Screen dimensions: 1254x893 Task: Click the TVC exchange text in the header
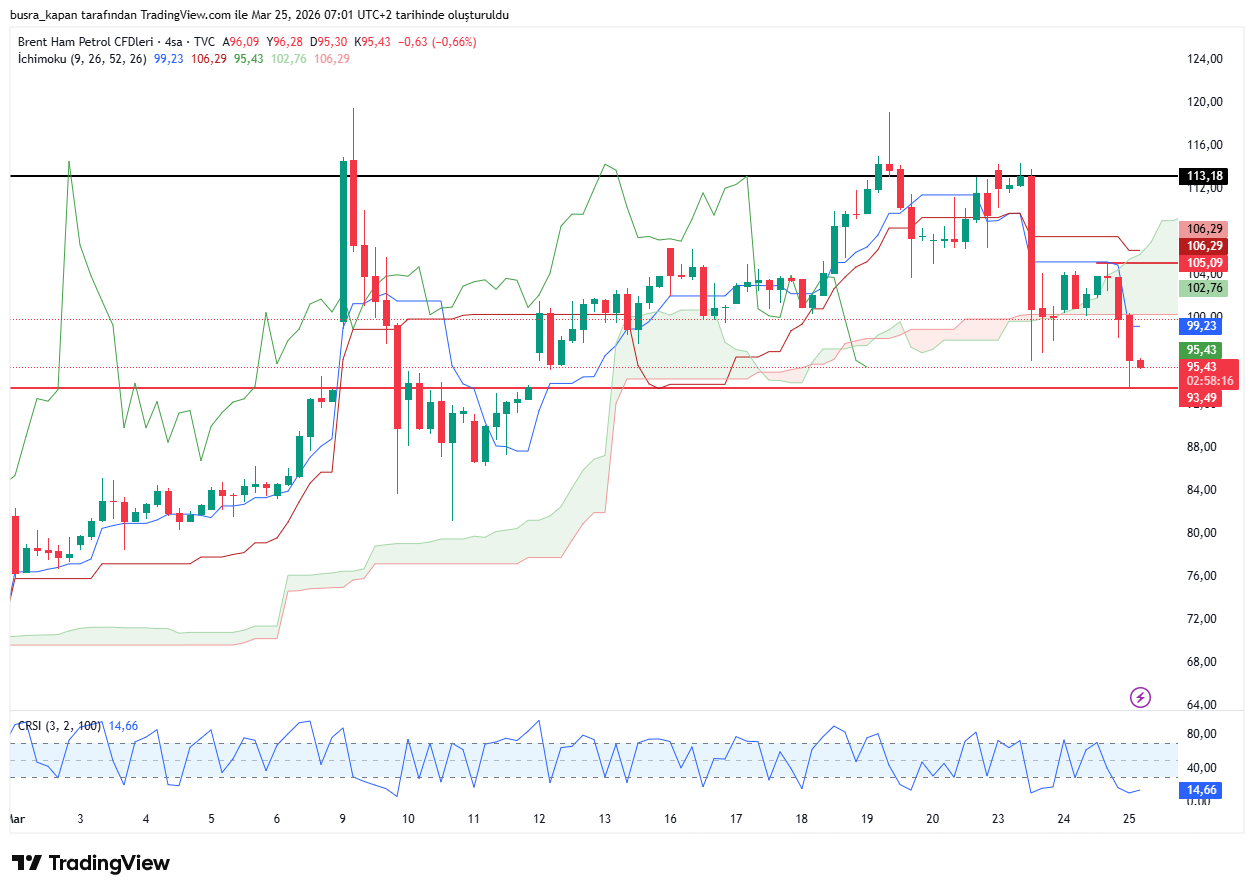[204, 42]
